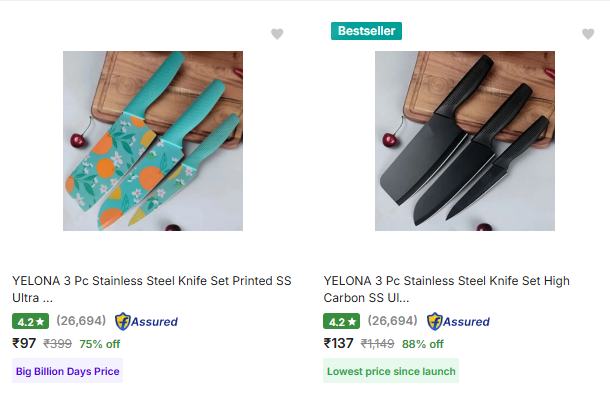Toggle wishlist heart on black knife set

(x=588, y=34)
